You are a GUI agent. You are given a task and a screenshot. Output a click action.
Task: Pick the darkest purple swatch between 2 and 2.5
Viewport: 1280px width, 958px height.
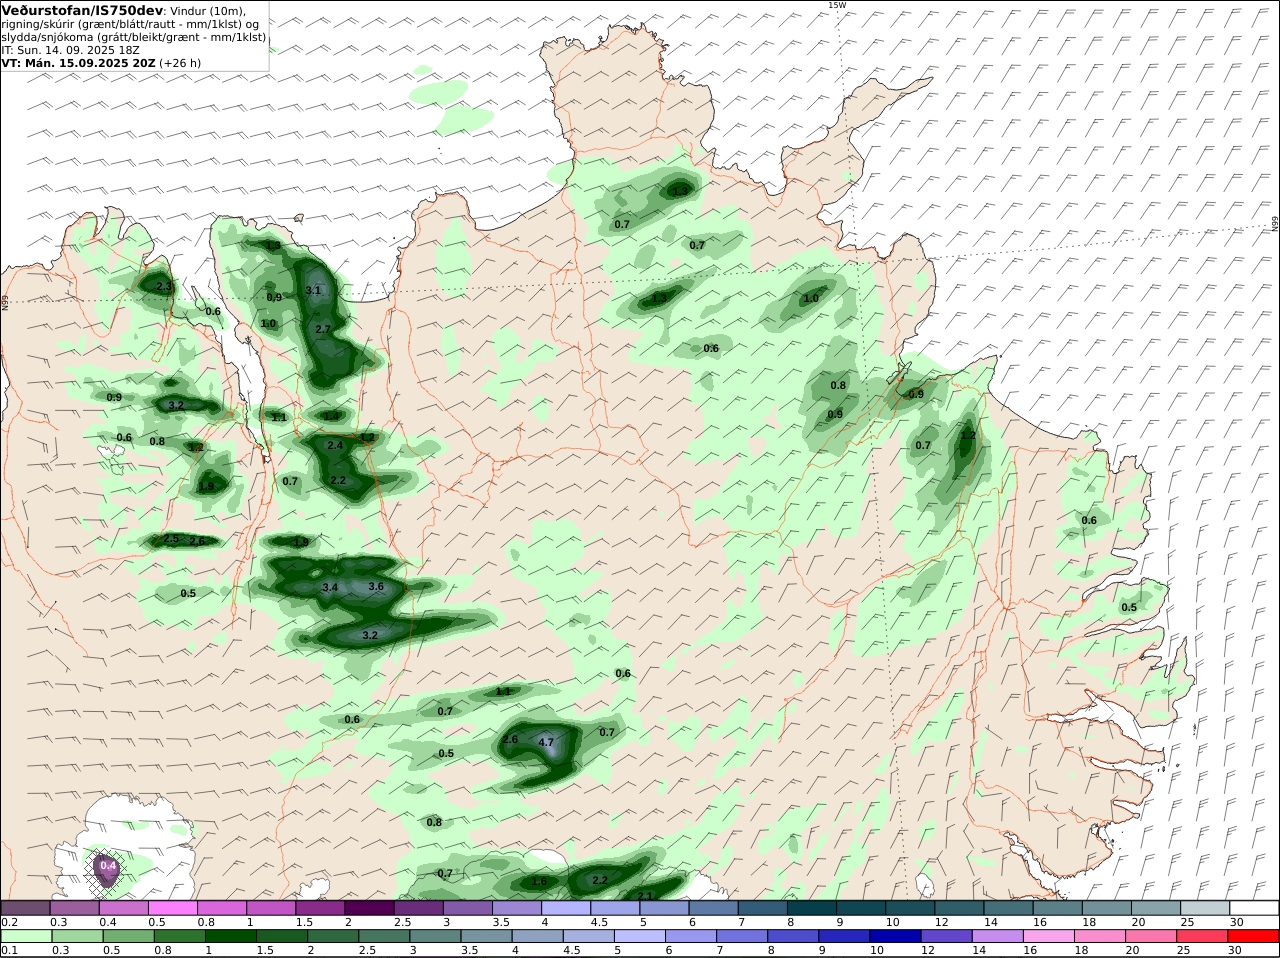click(369, 908)
